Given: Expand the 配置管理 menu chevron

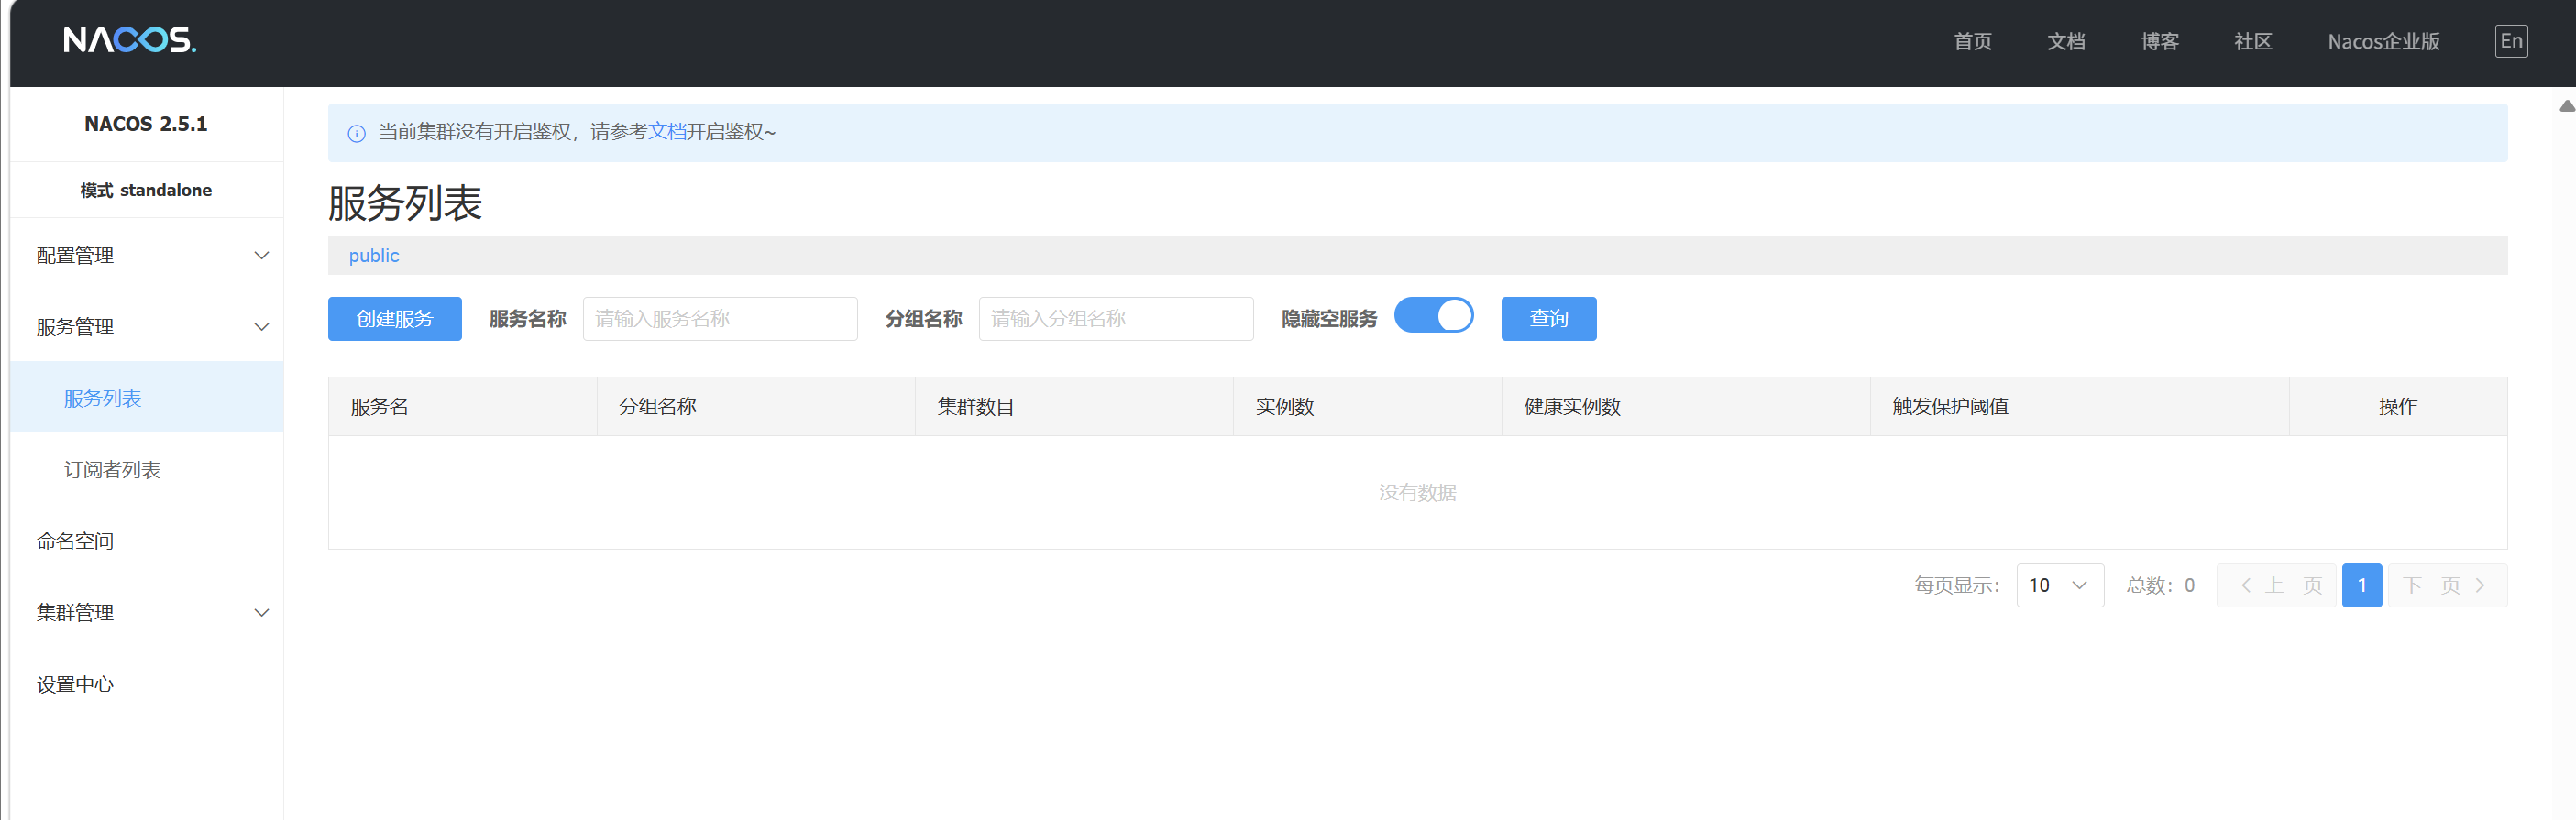Looking at the screenshot, I should point(261,255).
